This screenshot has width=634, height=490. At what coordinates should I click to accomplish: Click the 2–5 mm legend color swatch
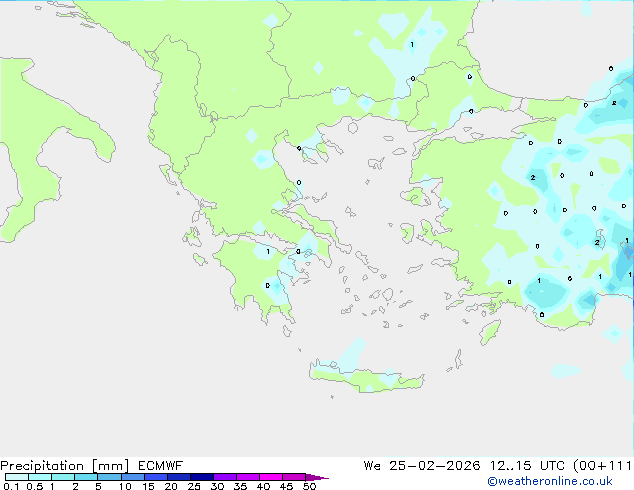coord(86,477)
